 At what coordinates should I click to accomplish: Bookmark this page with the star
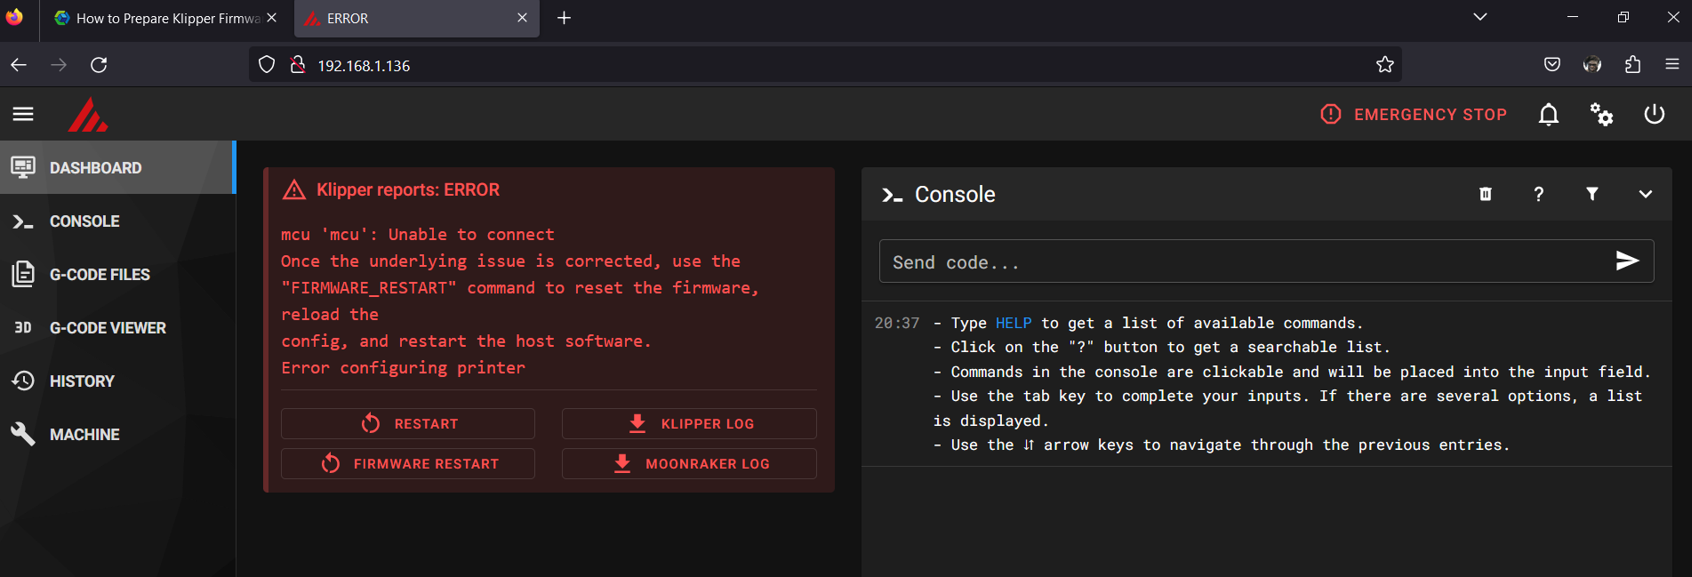(1385, 65)
